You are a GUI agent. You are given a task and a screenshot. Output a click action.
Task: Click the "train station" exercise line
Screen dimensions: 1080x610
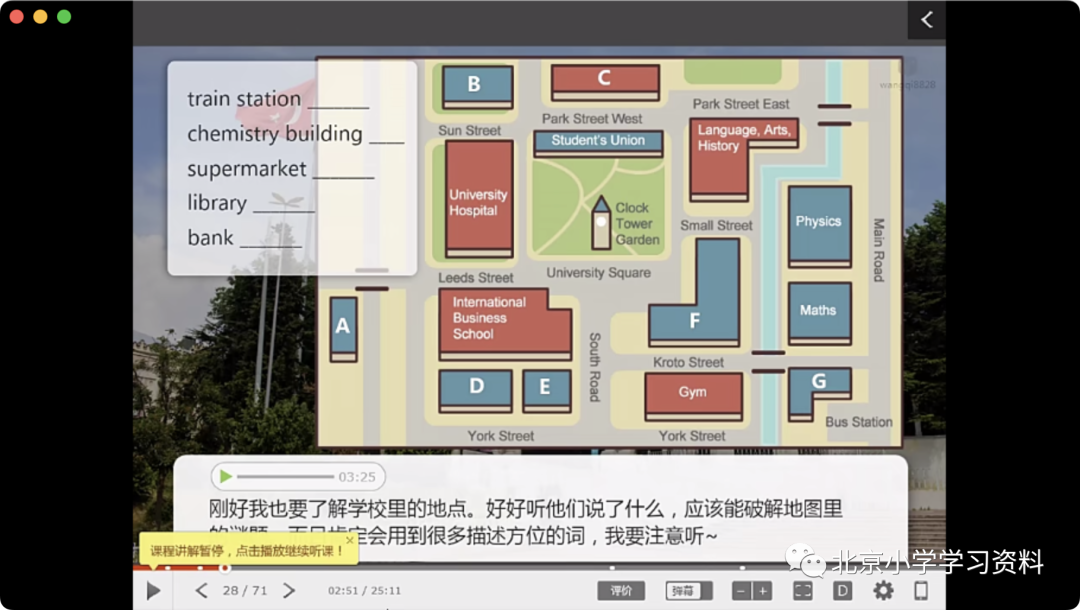(x=278, y=99)
